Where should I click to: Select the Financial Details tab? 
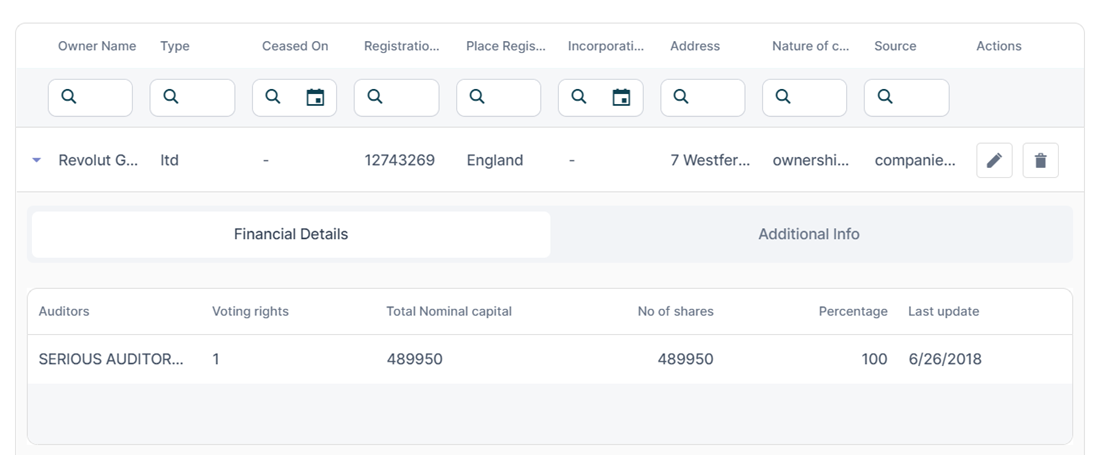[x=291, y=234]
